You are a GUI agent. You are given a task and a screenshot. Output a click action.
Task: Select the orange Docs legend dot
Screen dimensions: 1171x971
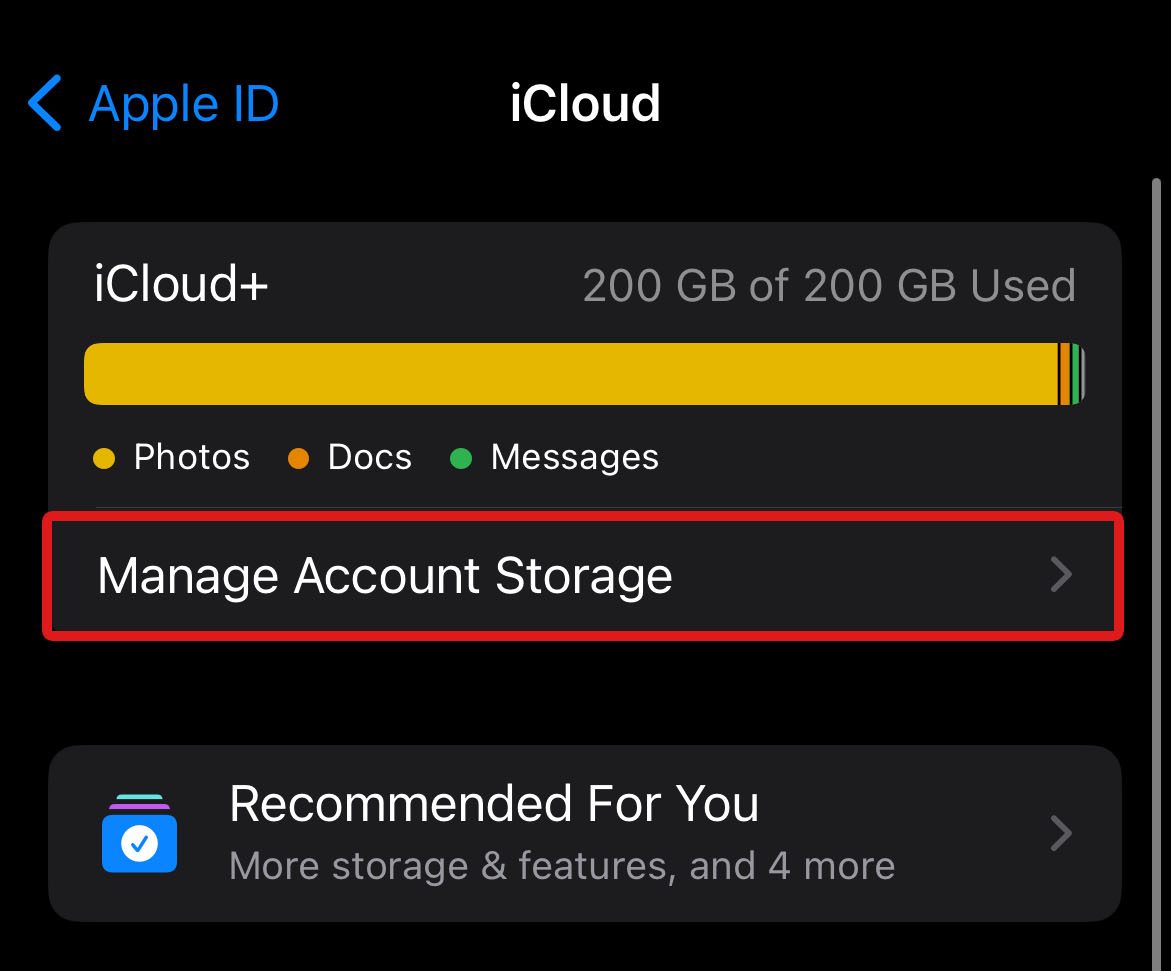[297, 457]
